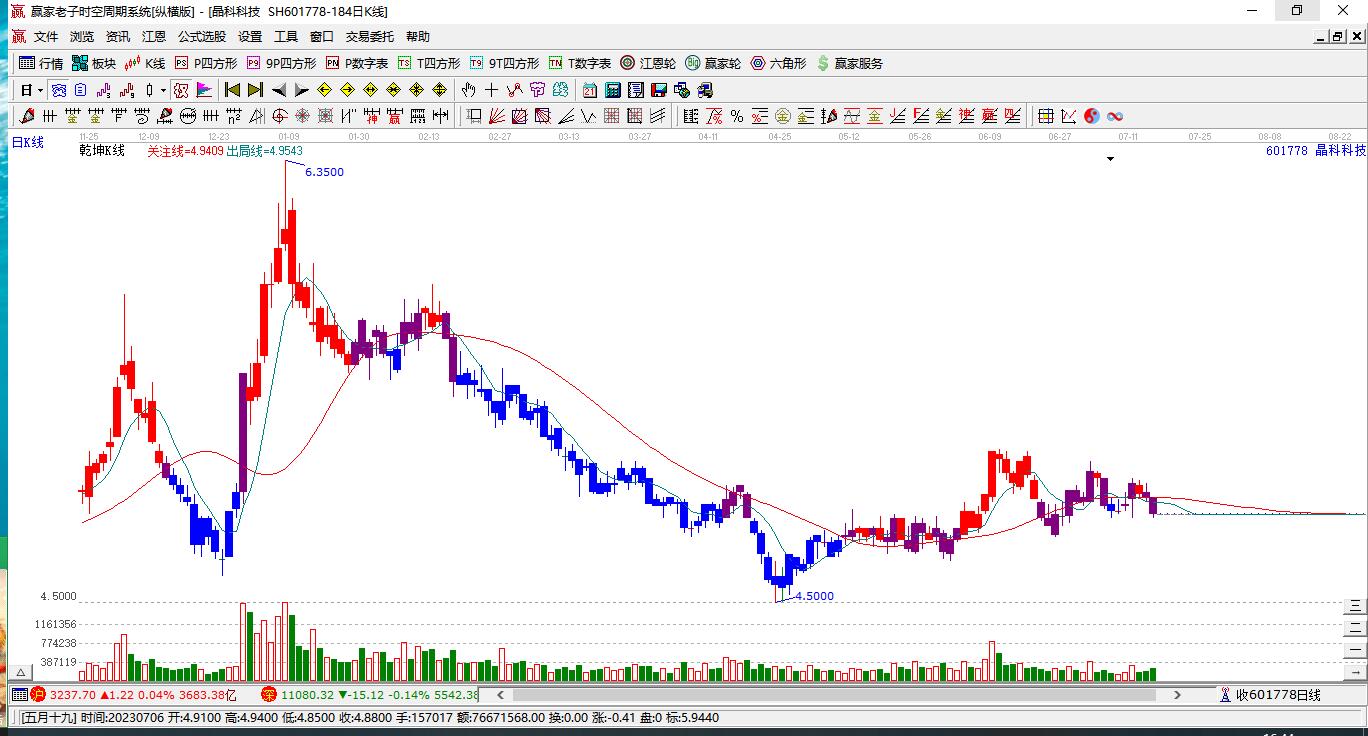This screenshot has height=736, width=1368.
Task: Open the 江恩 menu
Action: (x=154, y=37)
